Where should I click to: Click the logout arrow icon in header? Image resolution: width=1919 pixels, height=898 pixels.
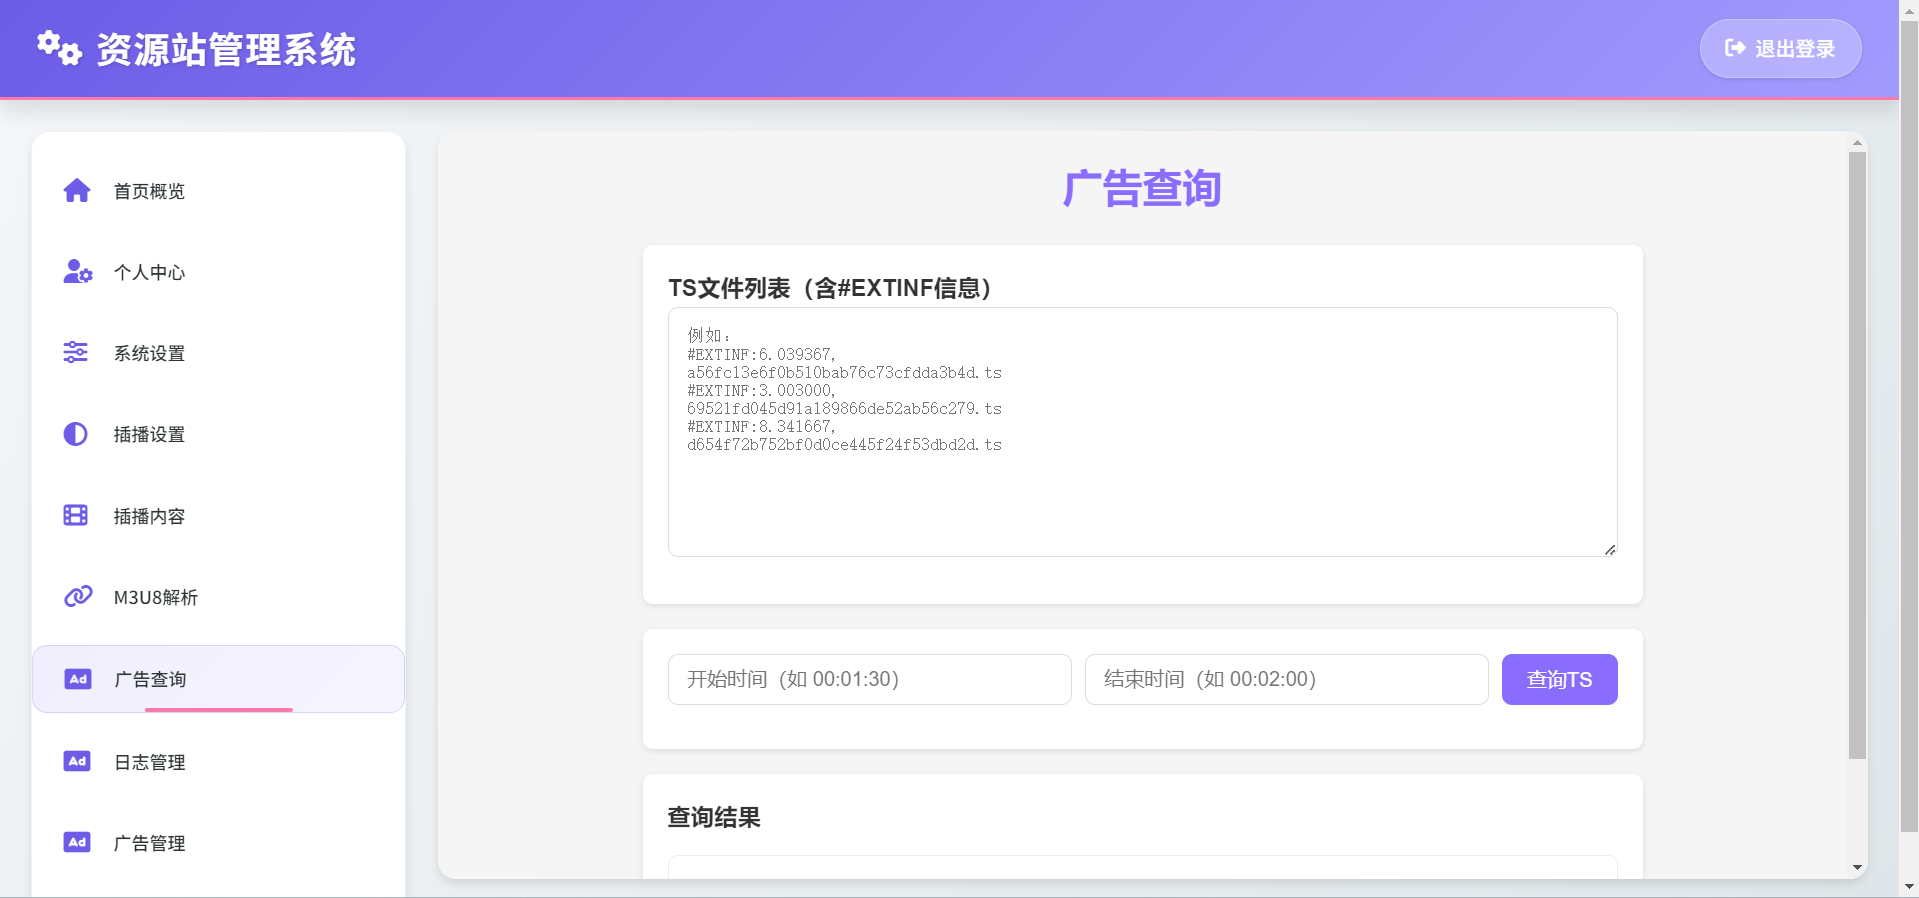1735,48
